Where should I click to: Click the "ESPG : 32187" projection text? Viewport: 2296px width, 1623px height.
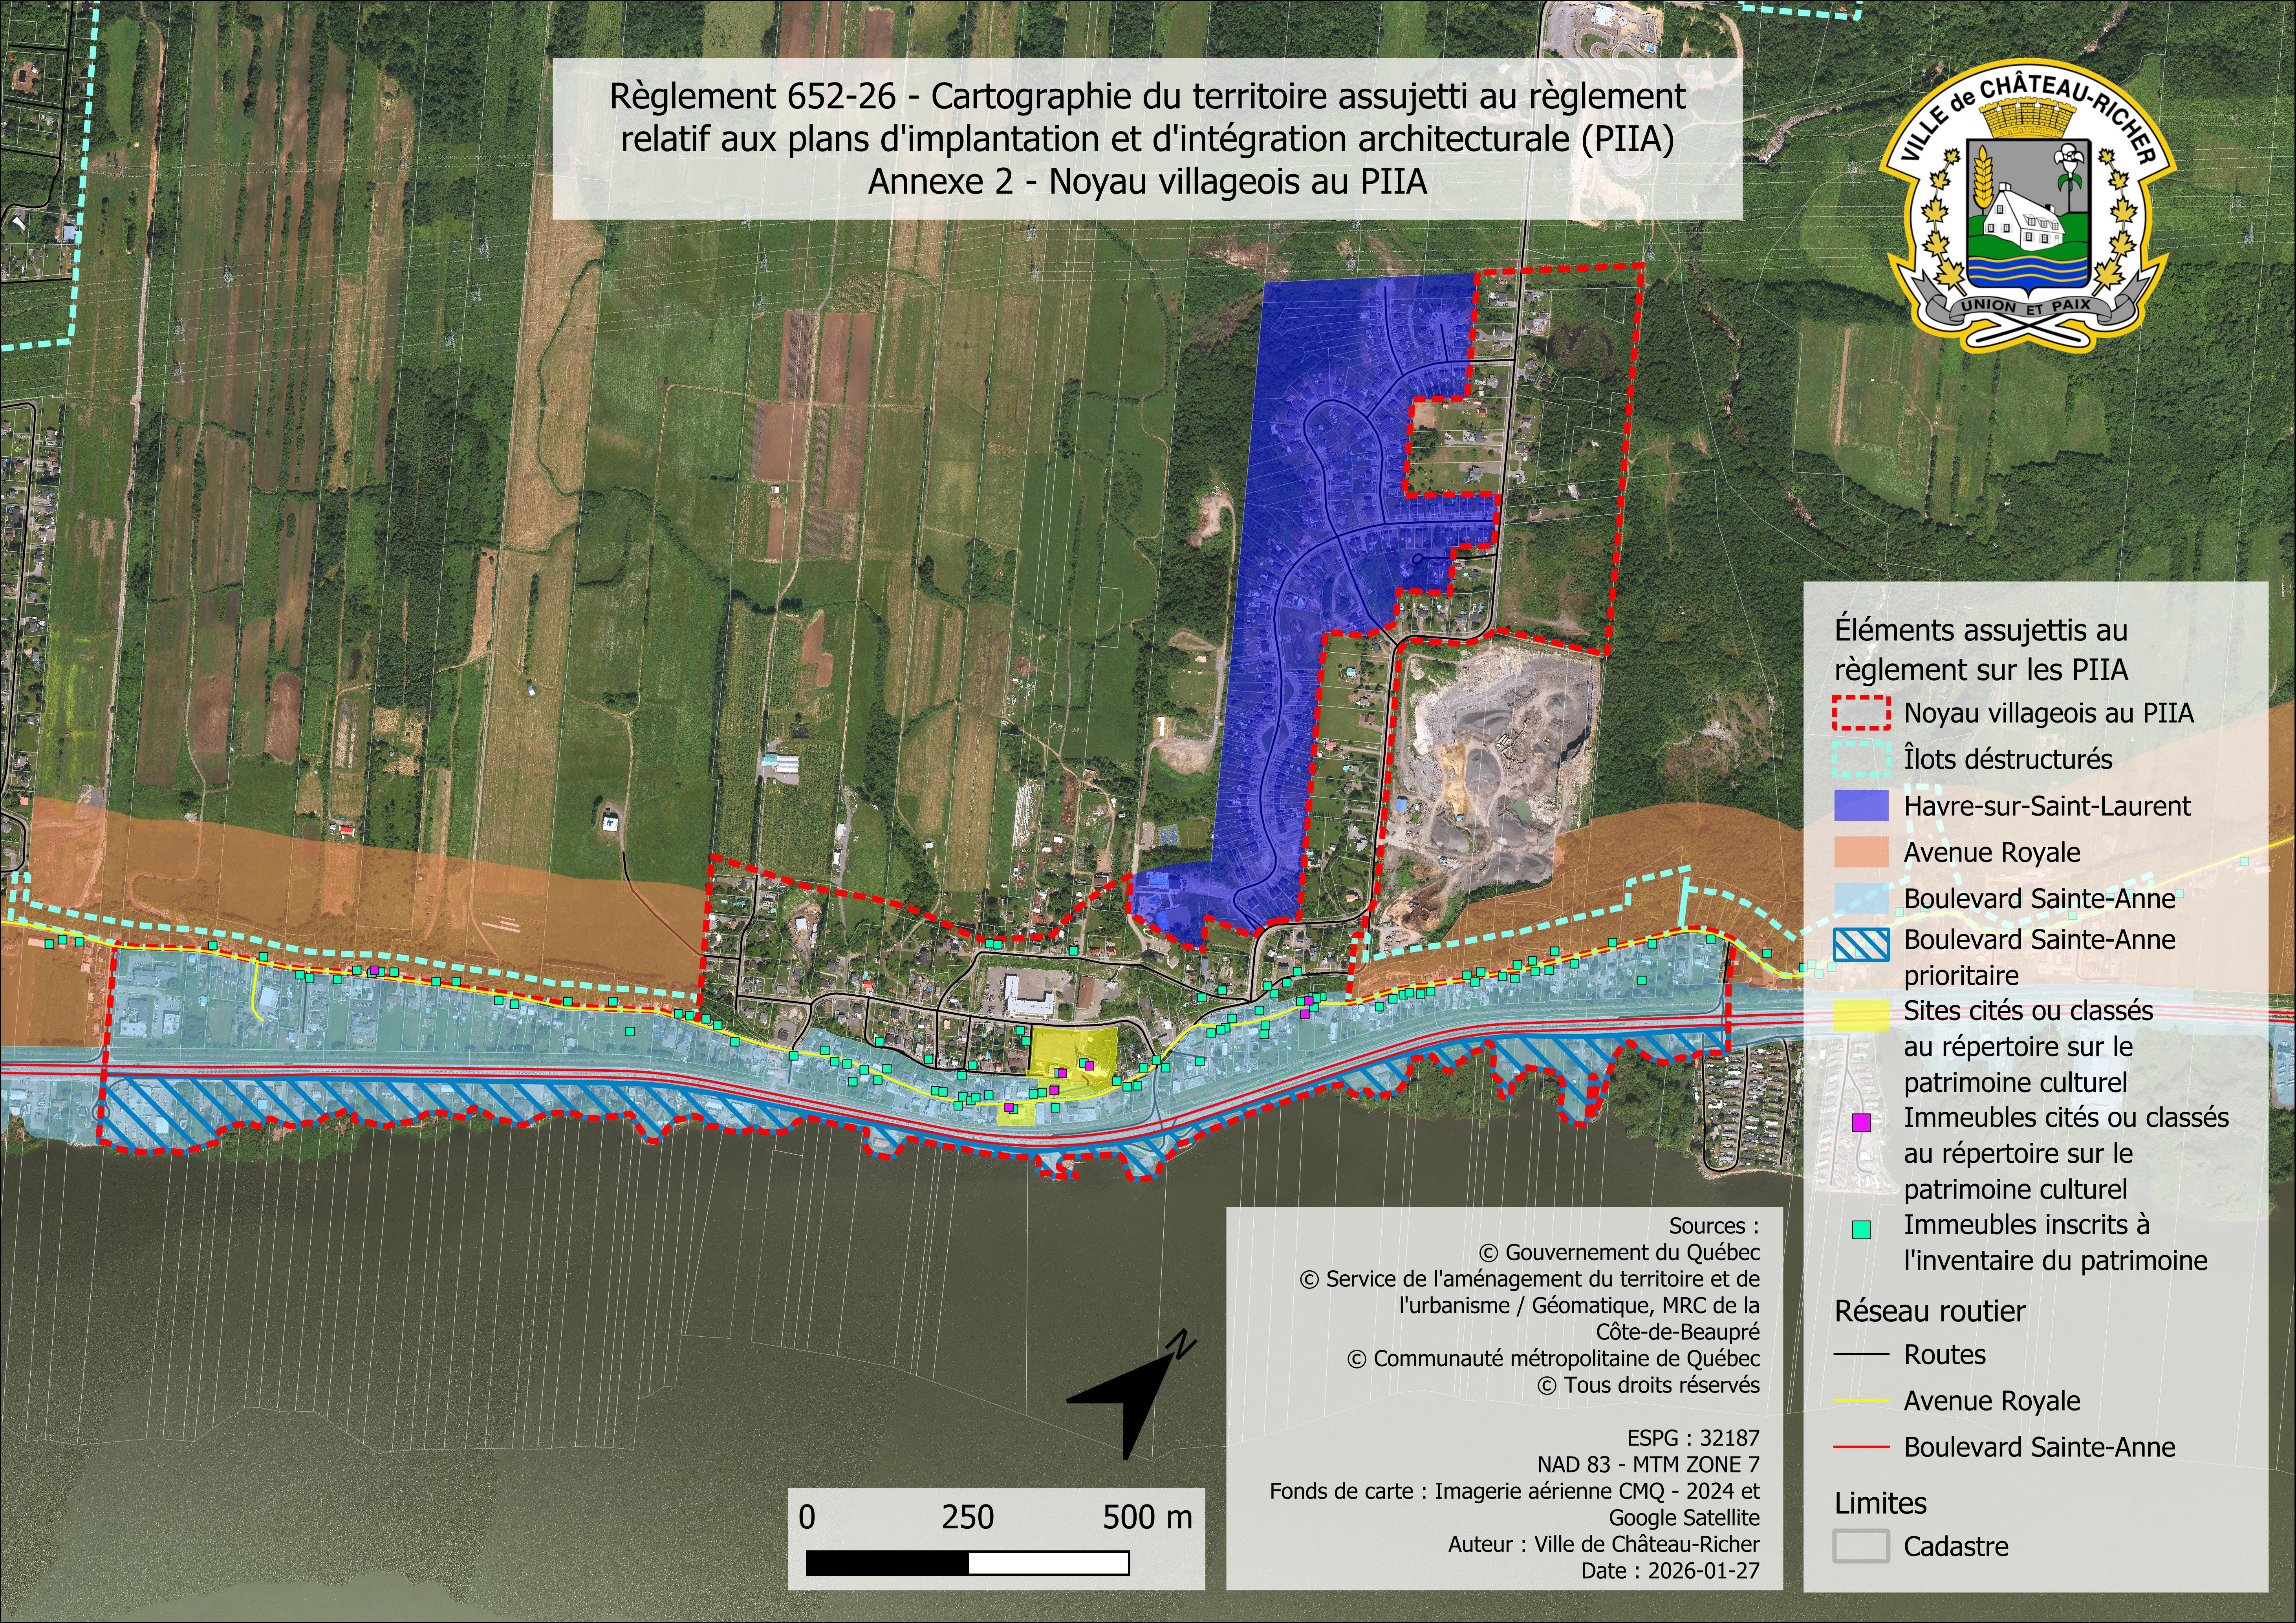pos(1693,1438)
